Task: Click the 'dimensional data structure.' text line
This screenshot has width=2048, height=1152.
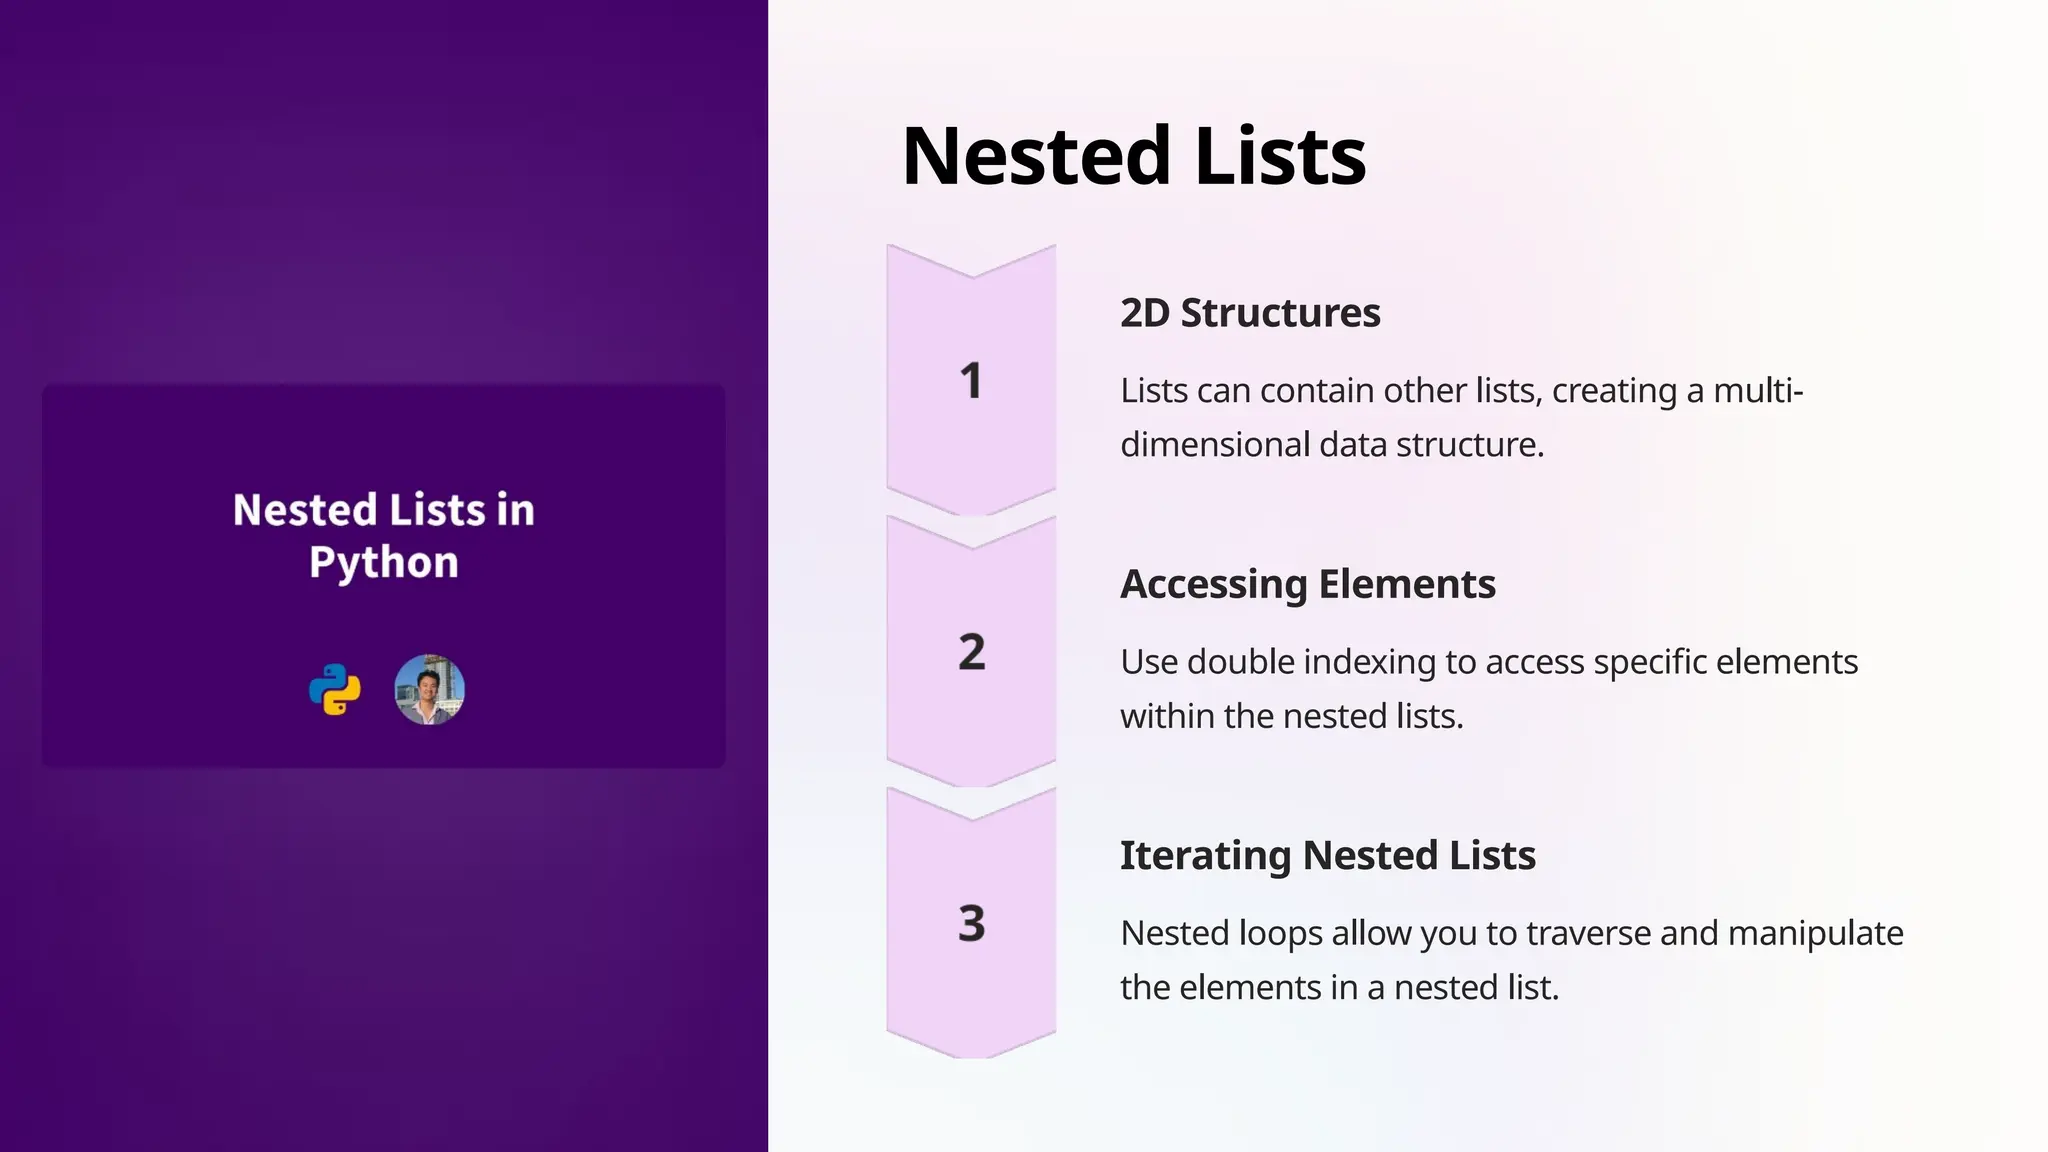Action: point(1332,444)
